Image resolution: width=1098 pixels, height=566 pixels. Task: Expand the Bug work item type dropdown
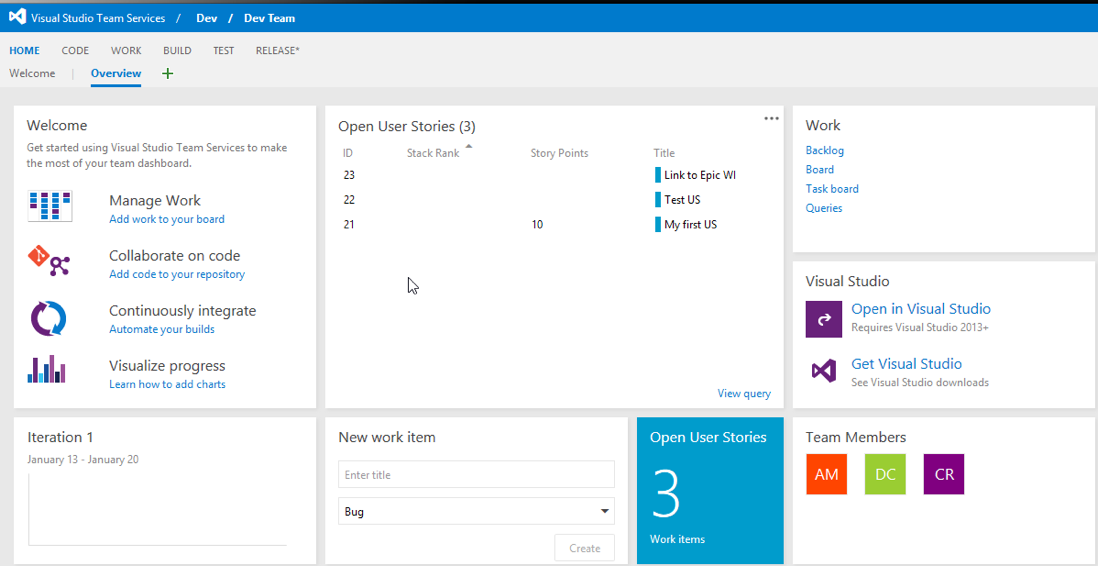(x=604, y=512)
